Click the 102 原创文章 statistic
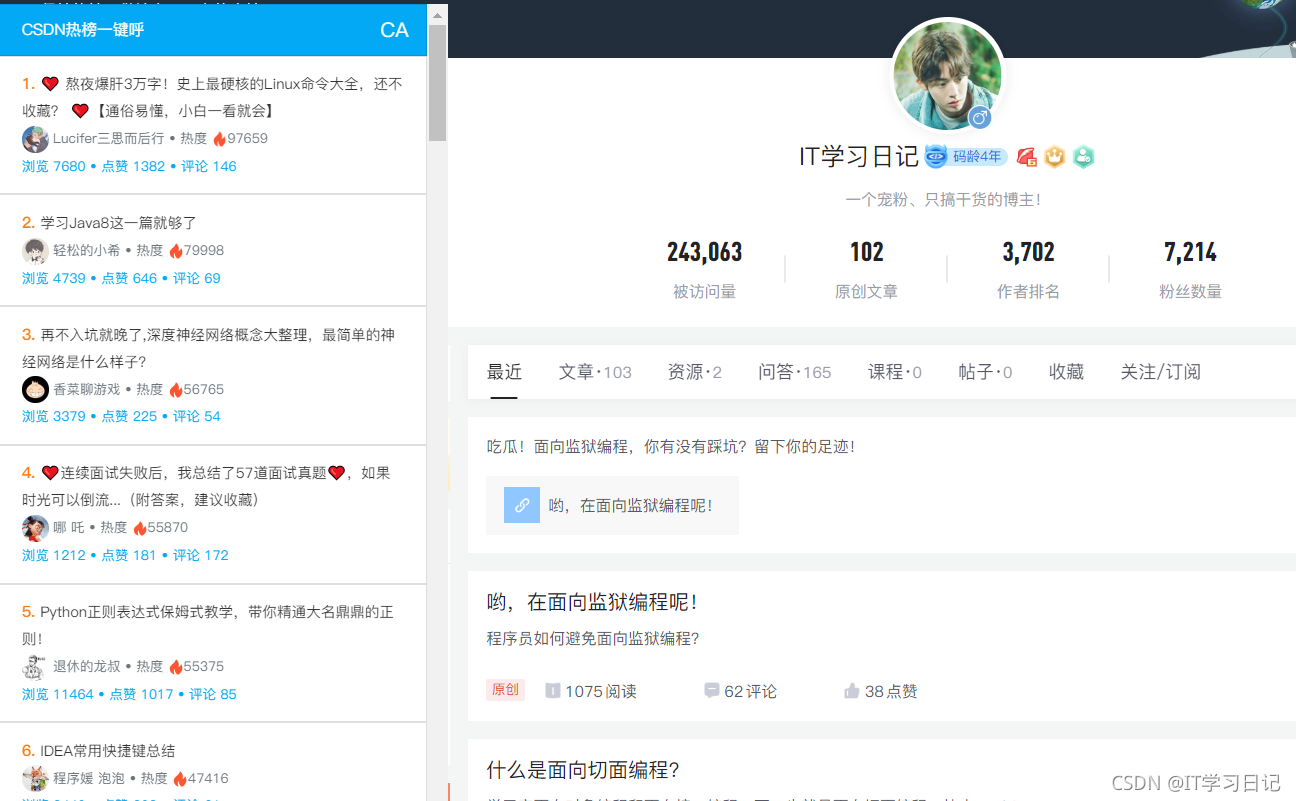The width and height of the screenshot is (1296, 801). [x=866, y=269]
